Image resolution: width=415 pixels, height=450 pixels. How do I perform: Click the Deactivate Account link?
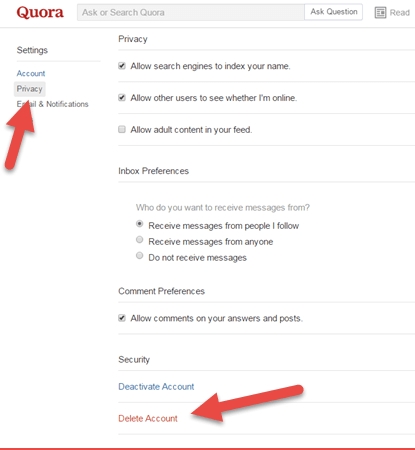click(156, 387)
